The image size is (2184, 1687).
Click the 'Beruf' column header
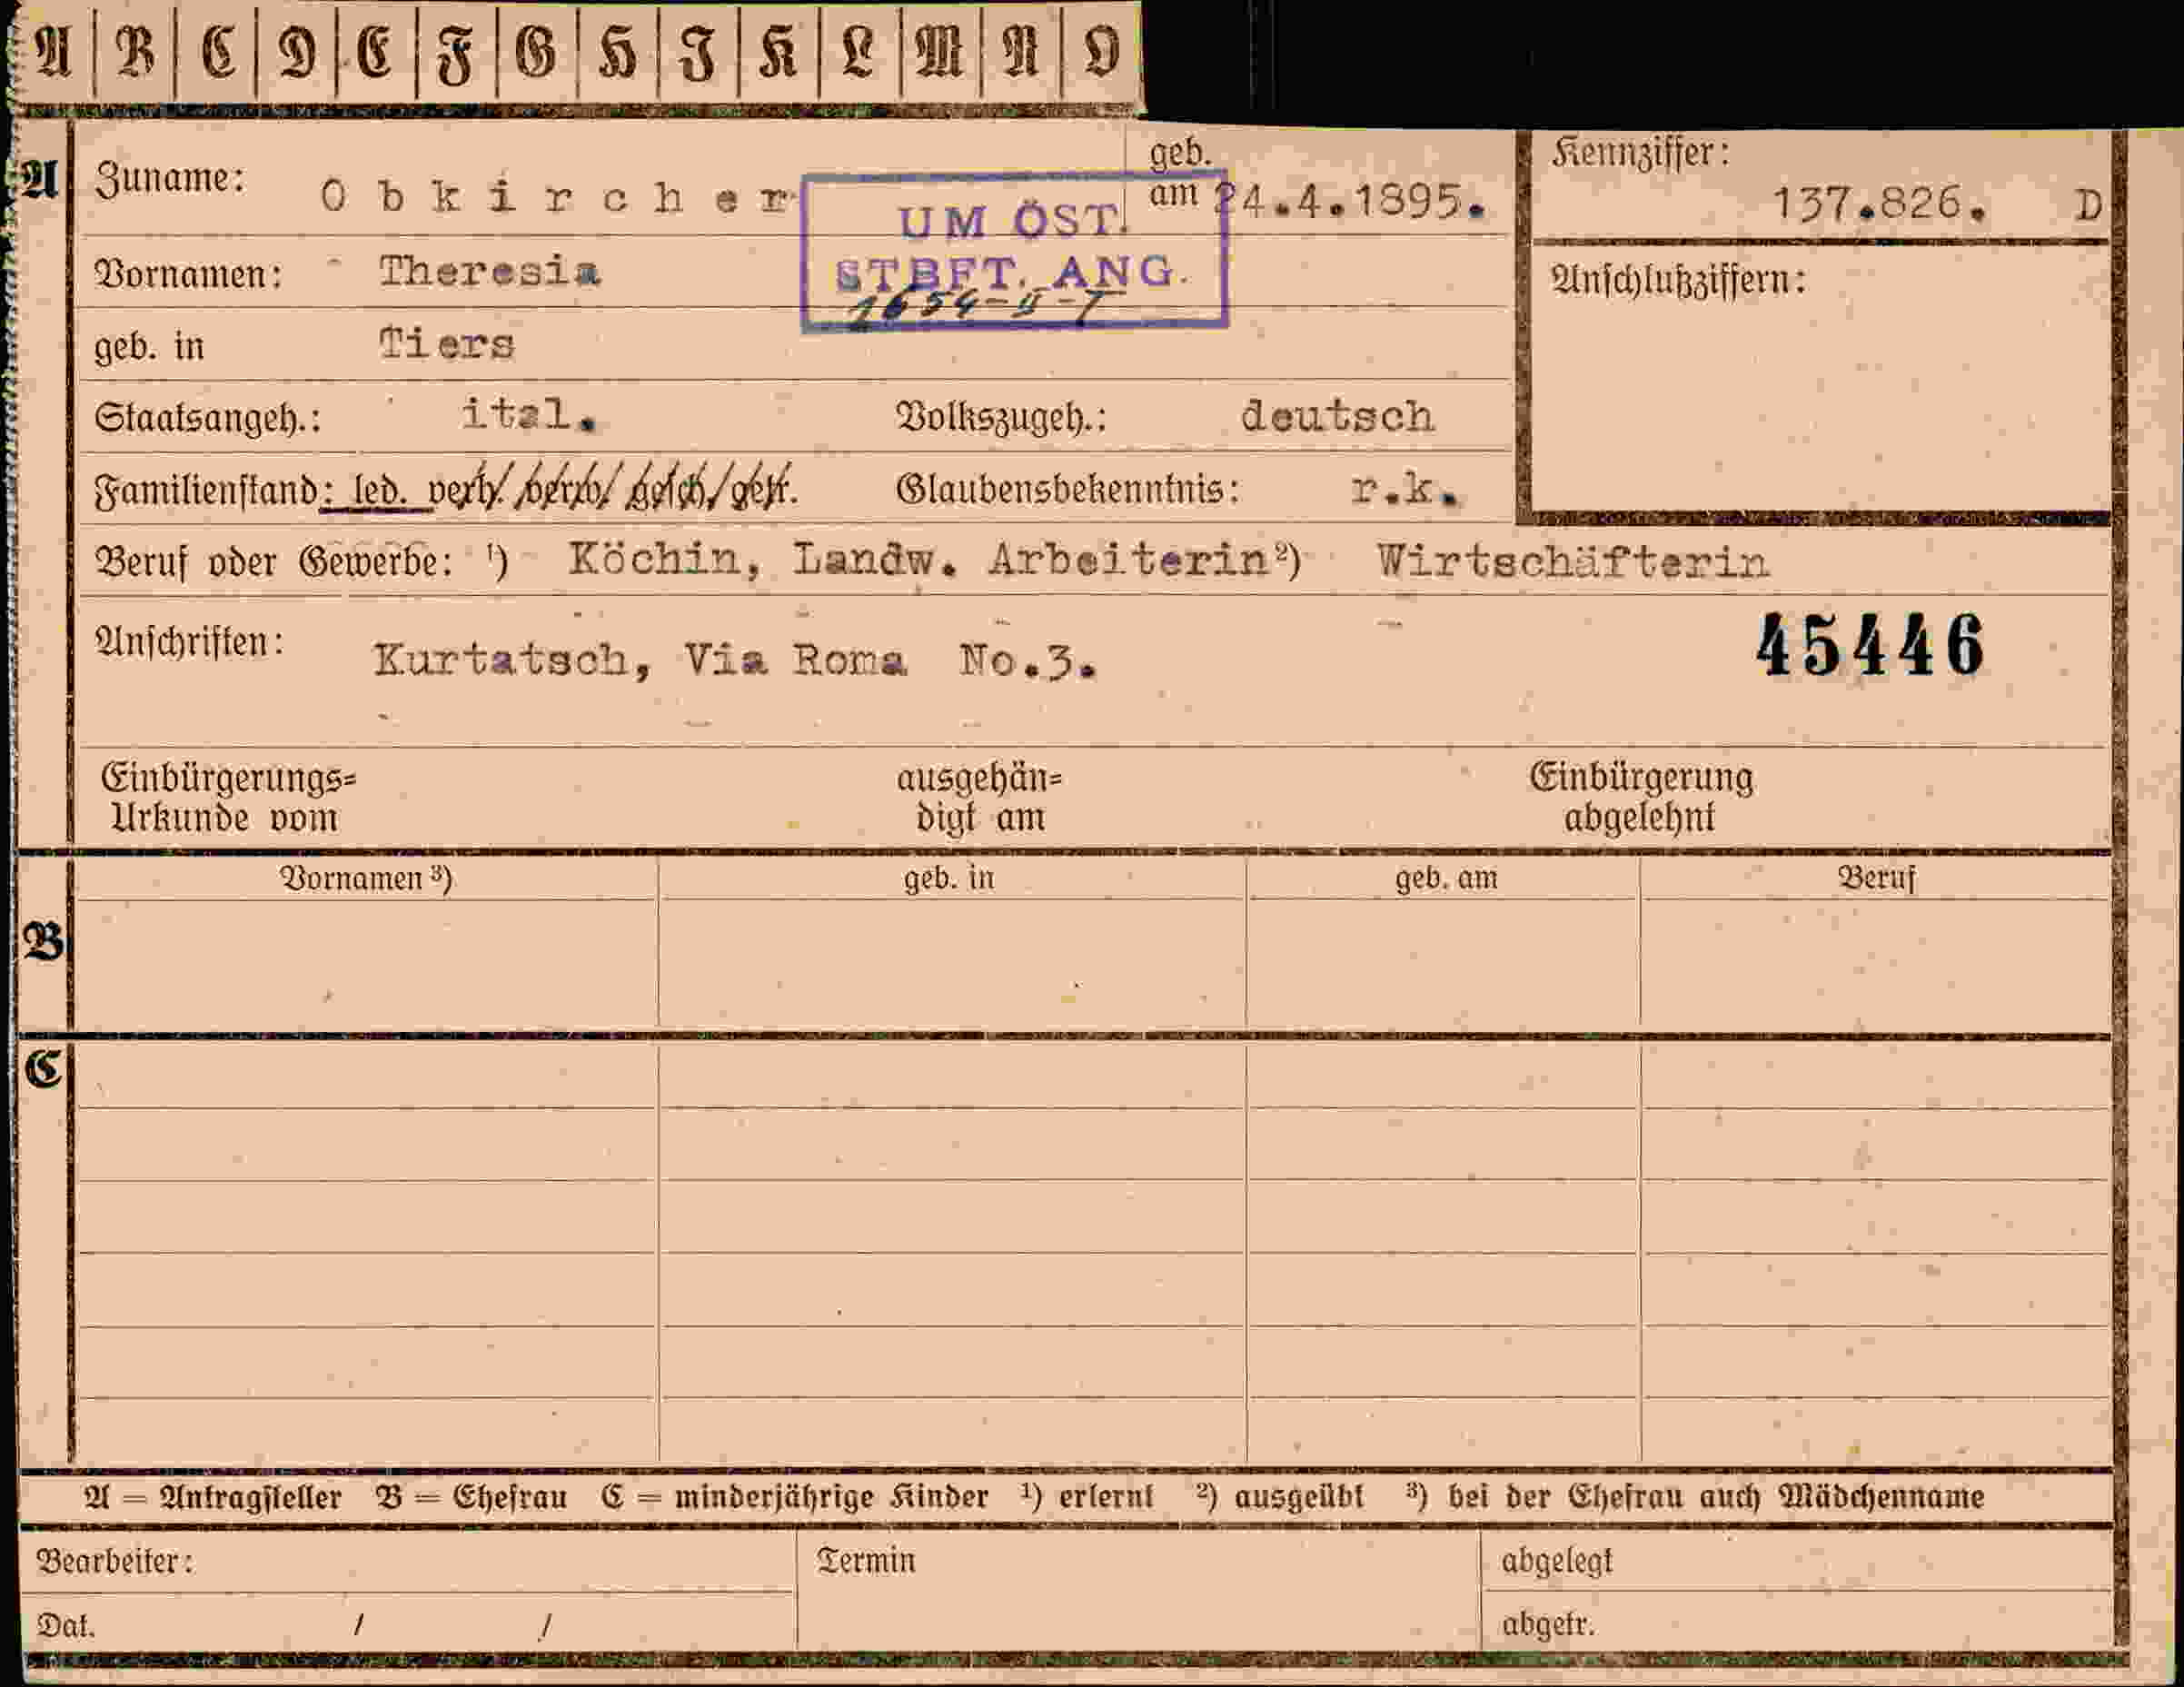tap(1876, 878)
